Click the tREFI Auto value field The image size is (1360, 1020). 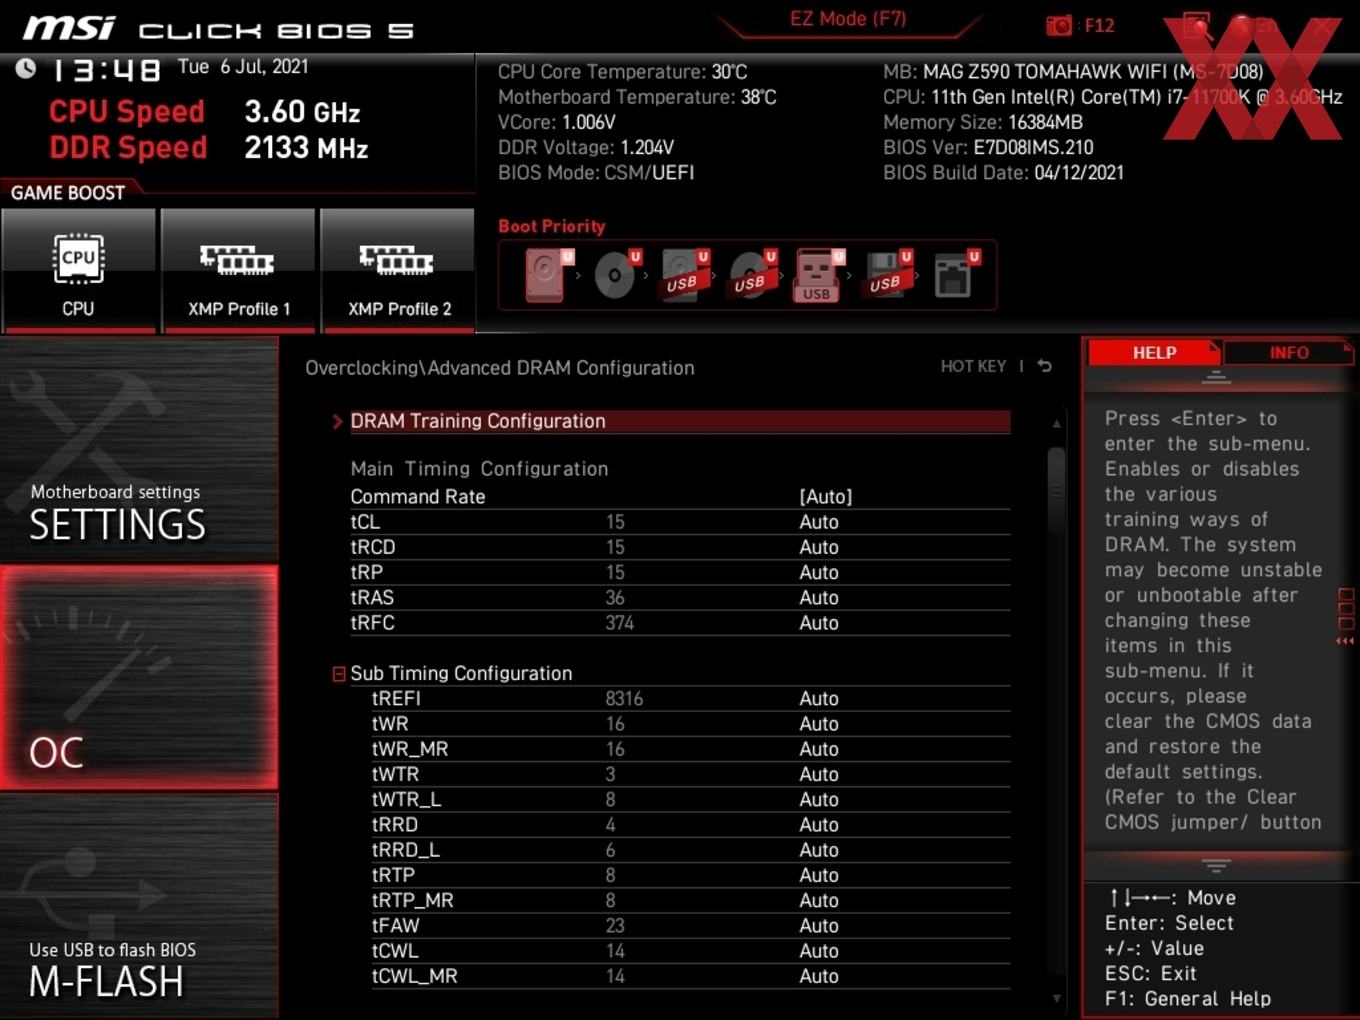[x=819, y=699]
